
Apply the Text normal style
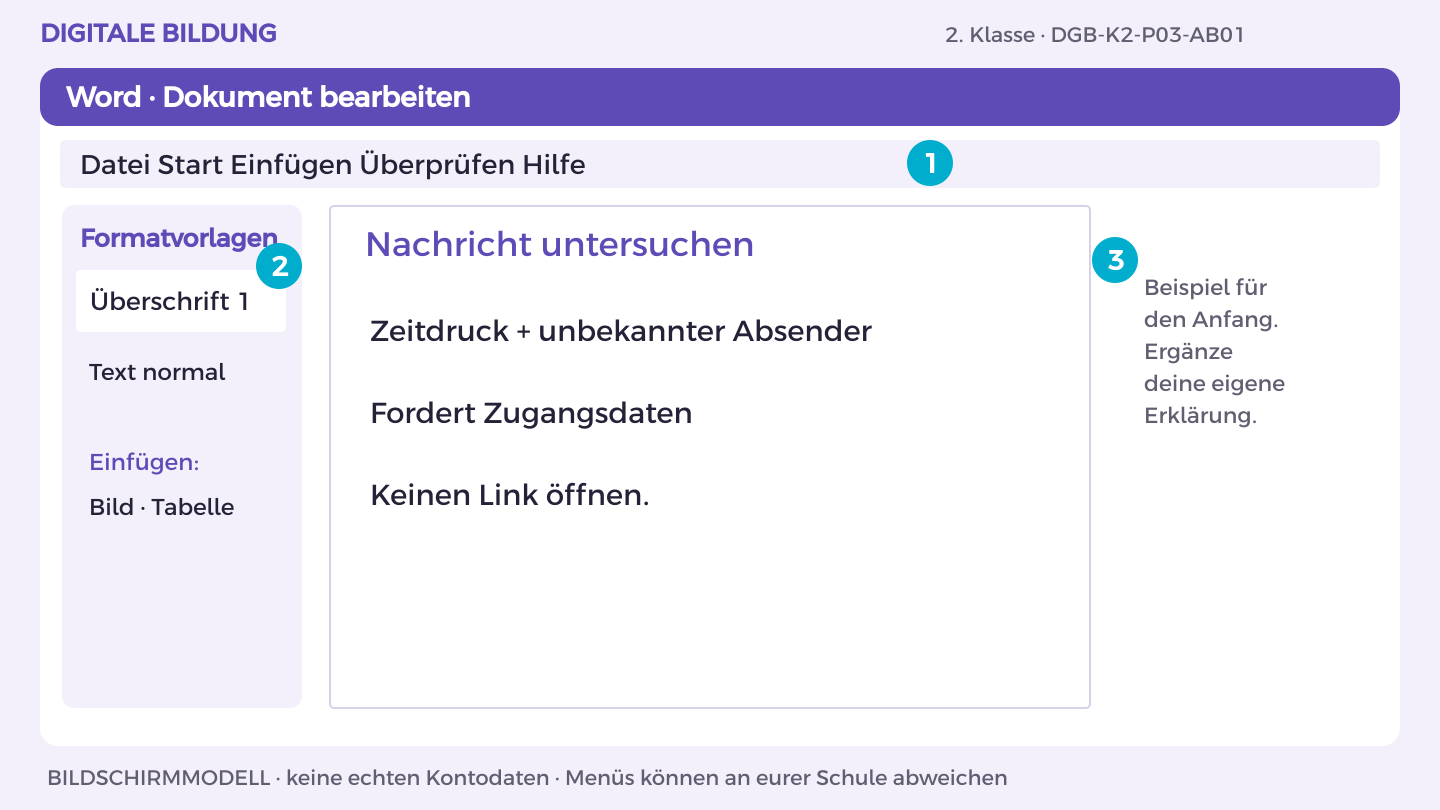[x=157, y=372]
